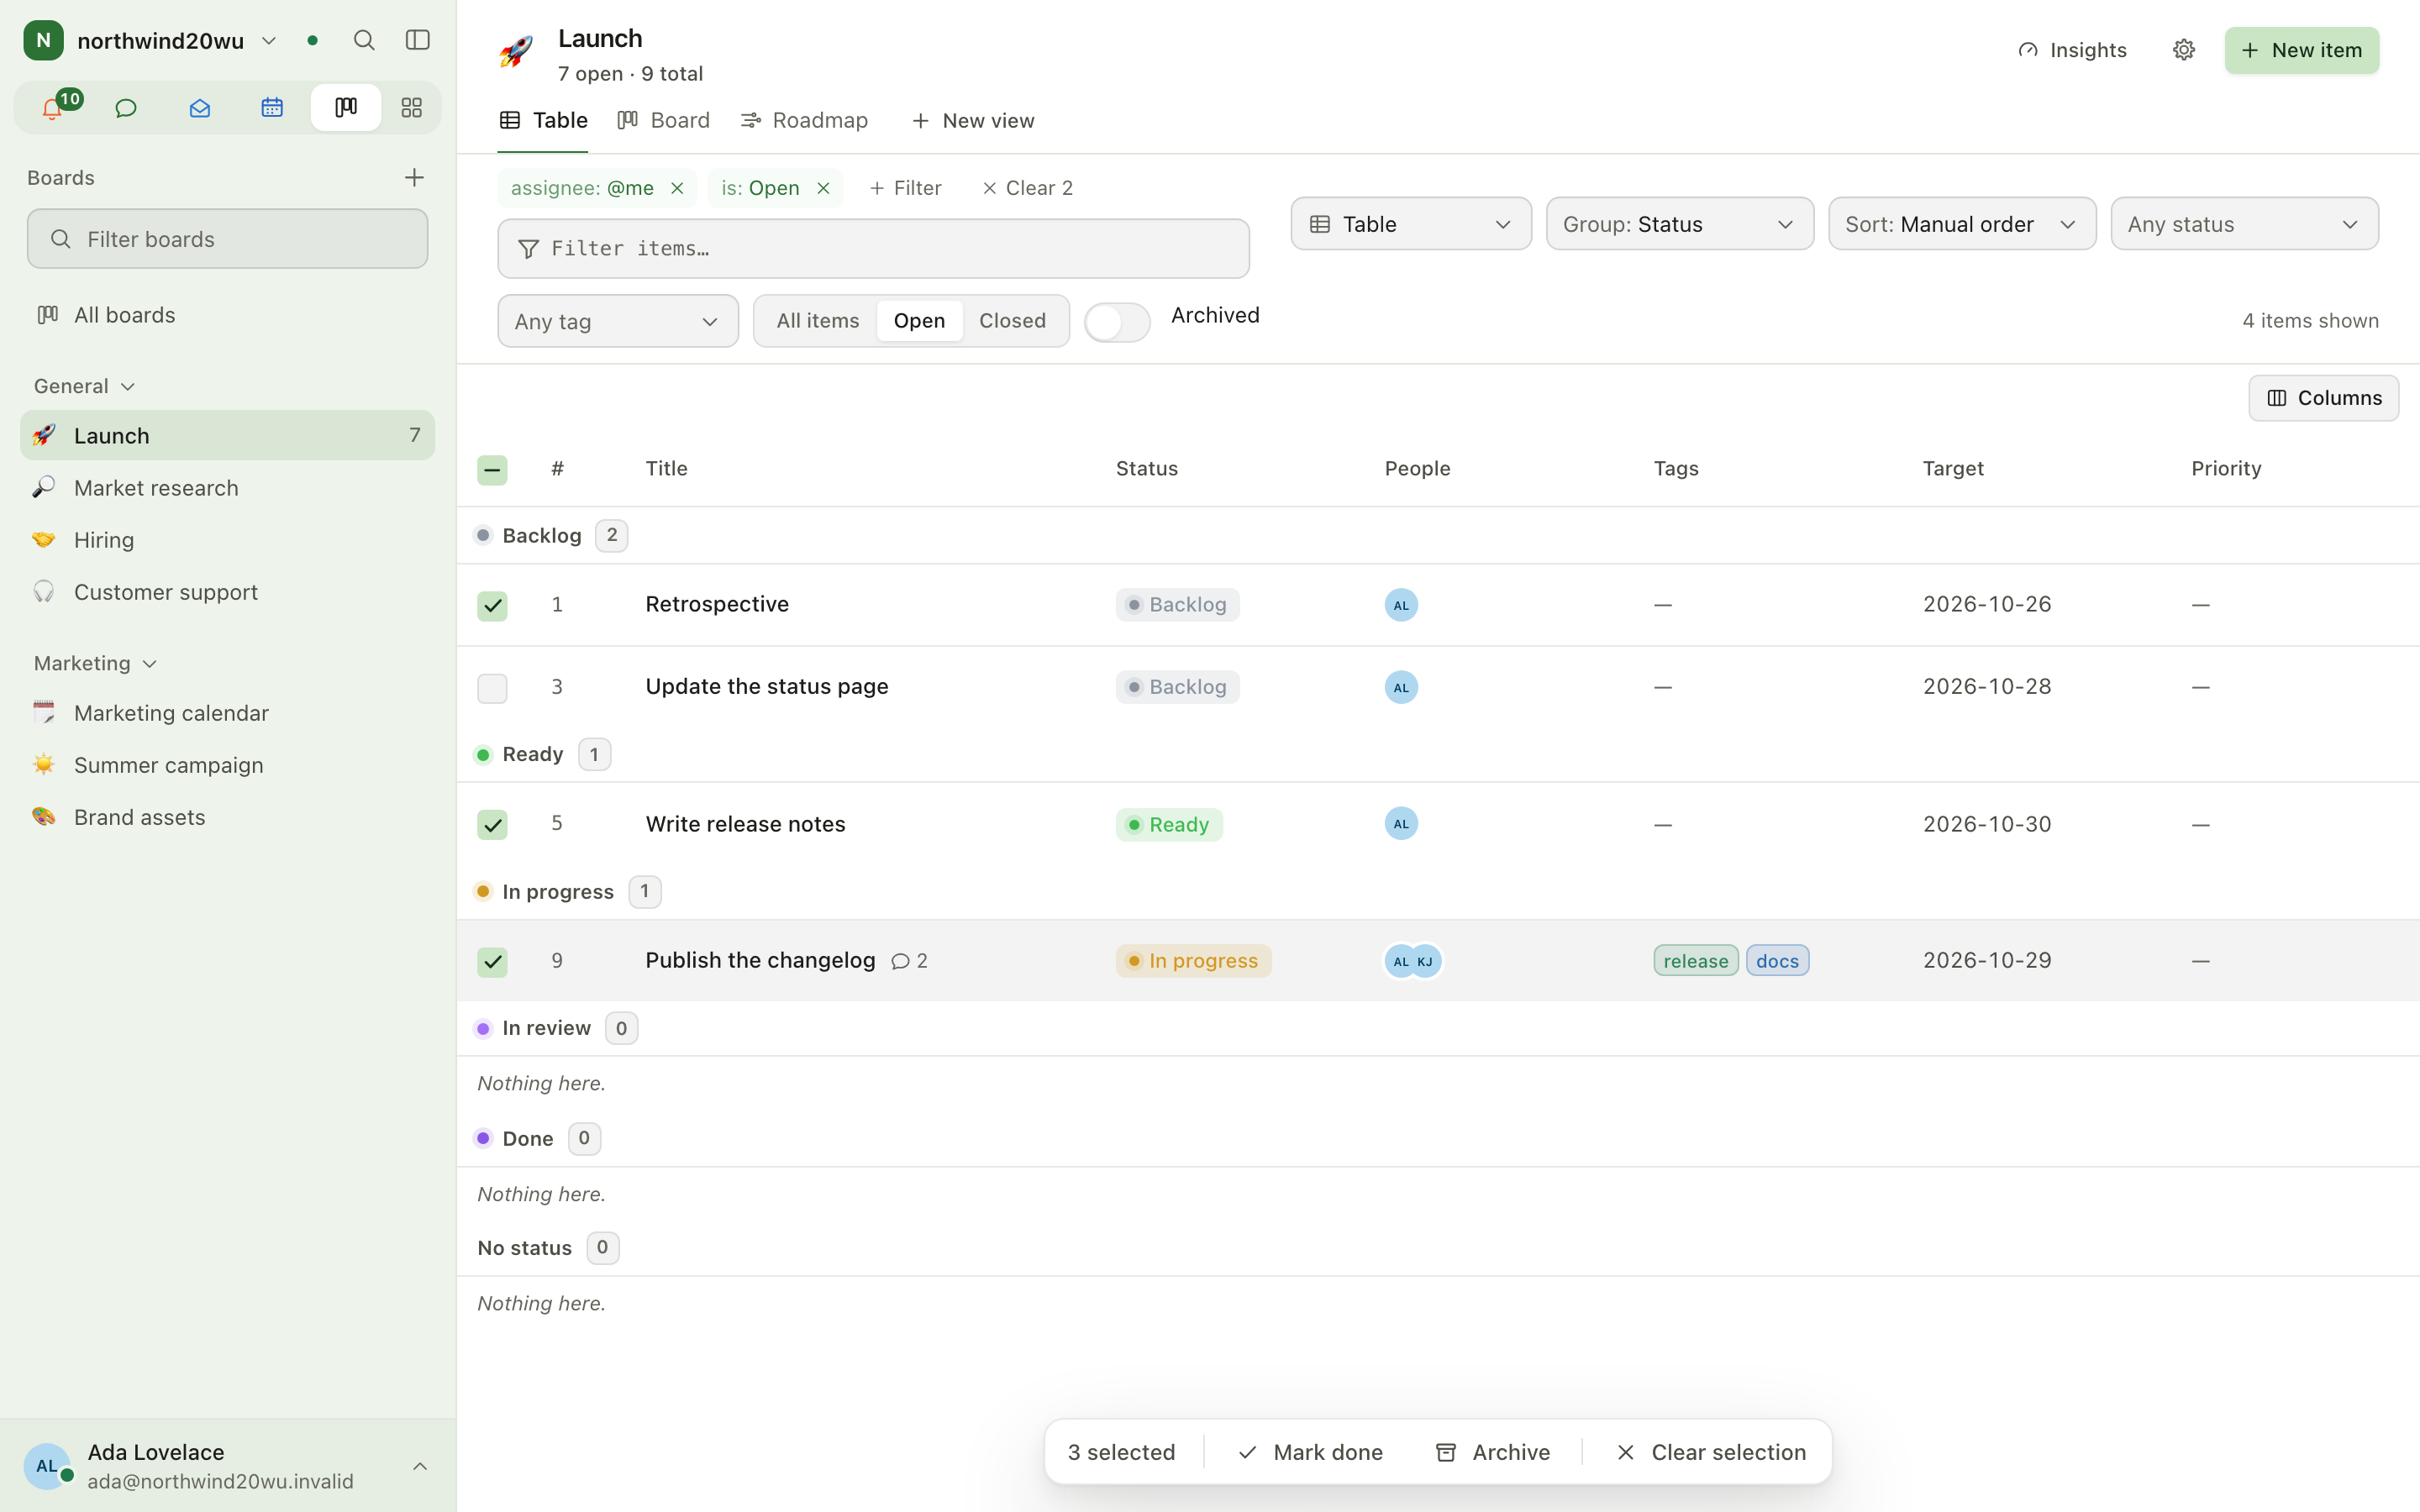Enable the Archived toggle switch
Viewport: 2420px width, 1512px height.
point(1117,322)
